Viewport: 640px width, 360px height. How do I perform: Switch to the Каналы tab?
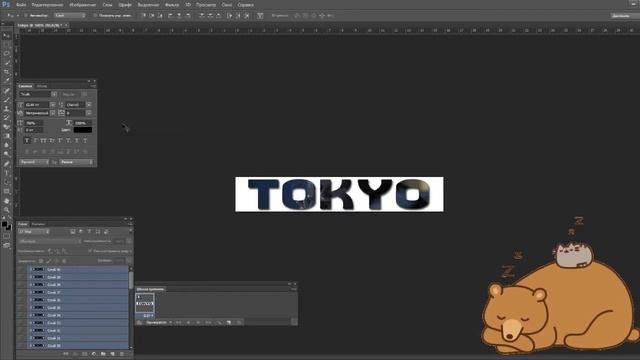[x=38, y=224]
